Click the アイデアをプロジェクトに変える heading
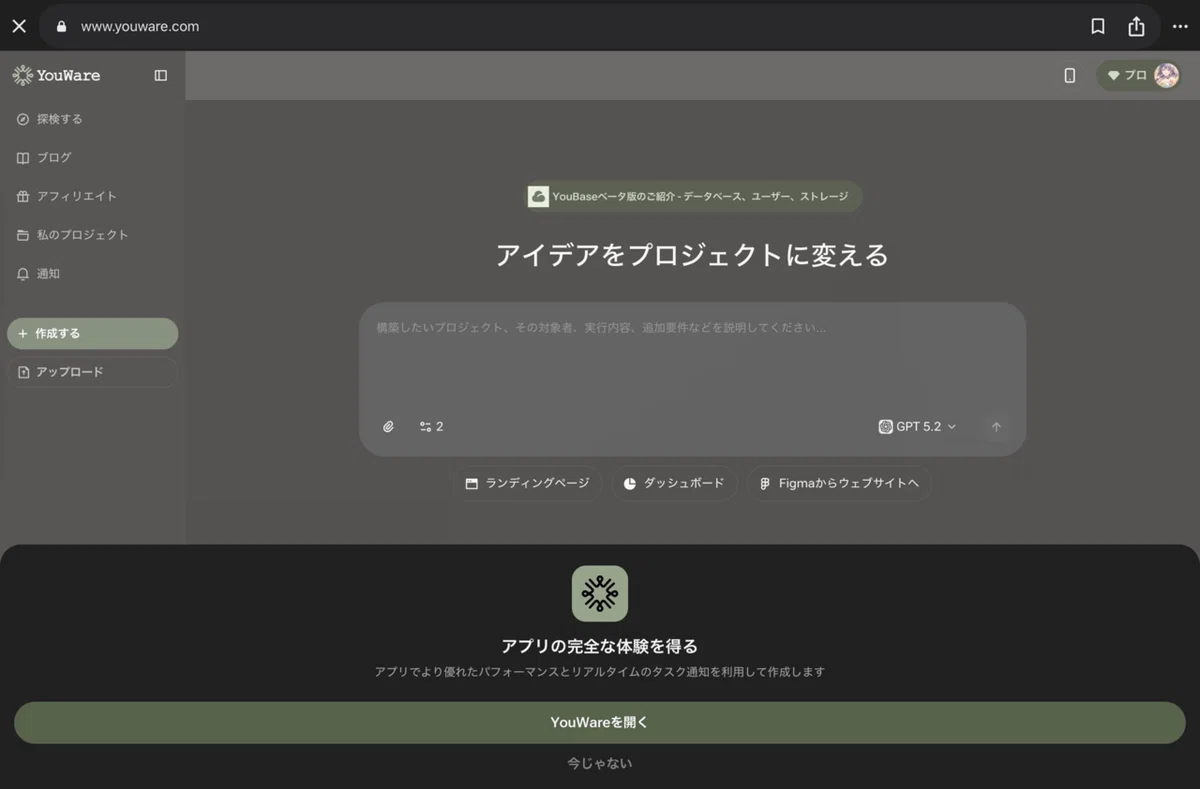Screen dimensions: 1200x789 (x=692, y=255)
